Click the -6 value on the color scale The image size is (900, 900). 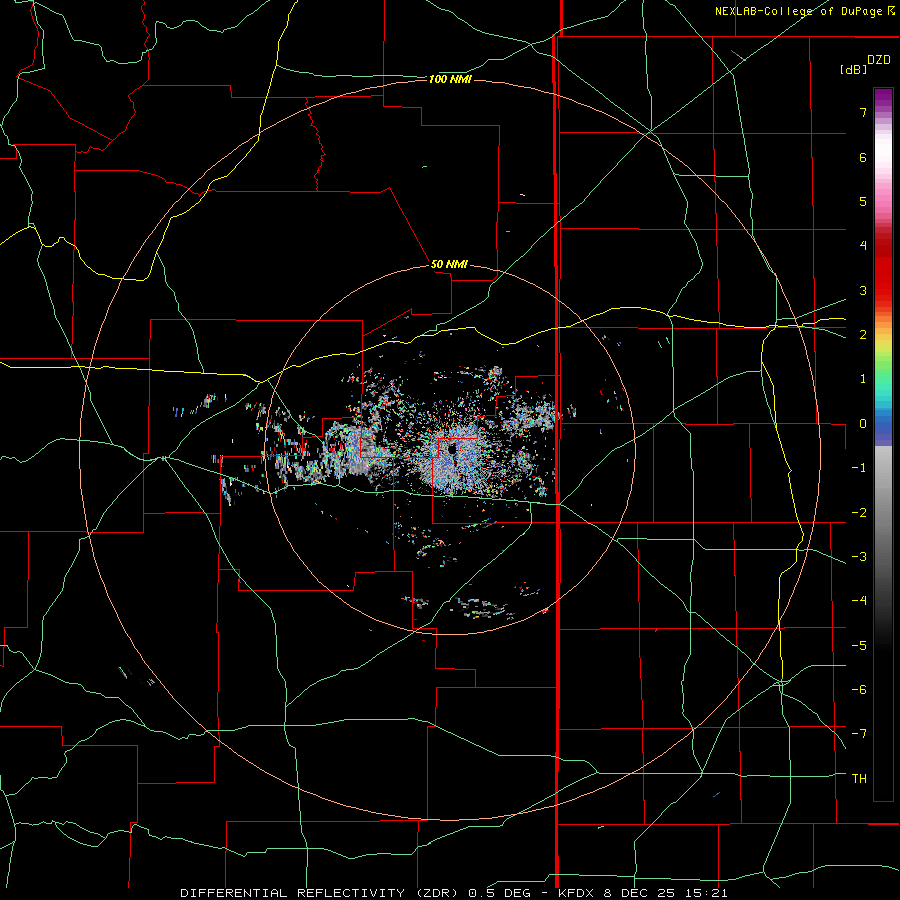click(859, 690)
